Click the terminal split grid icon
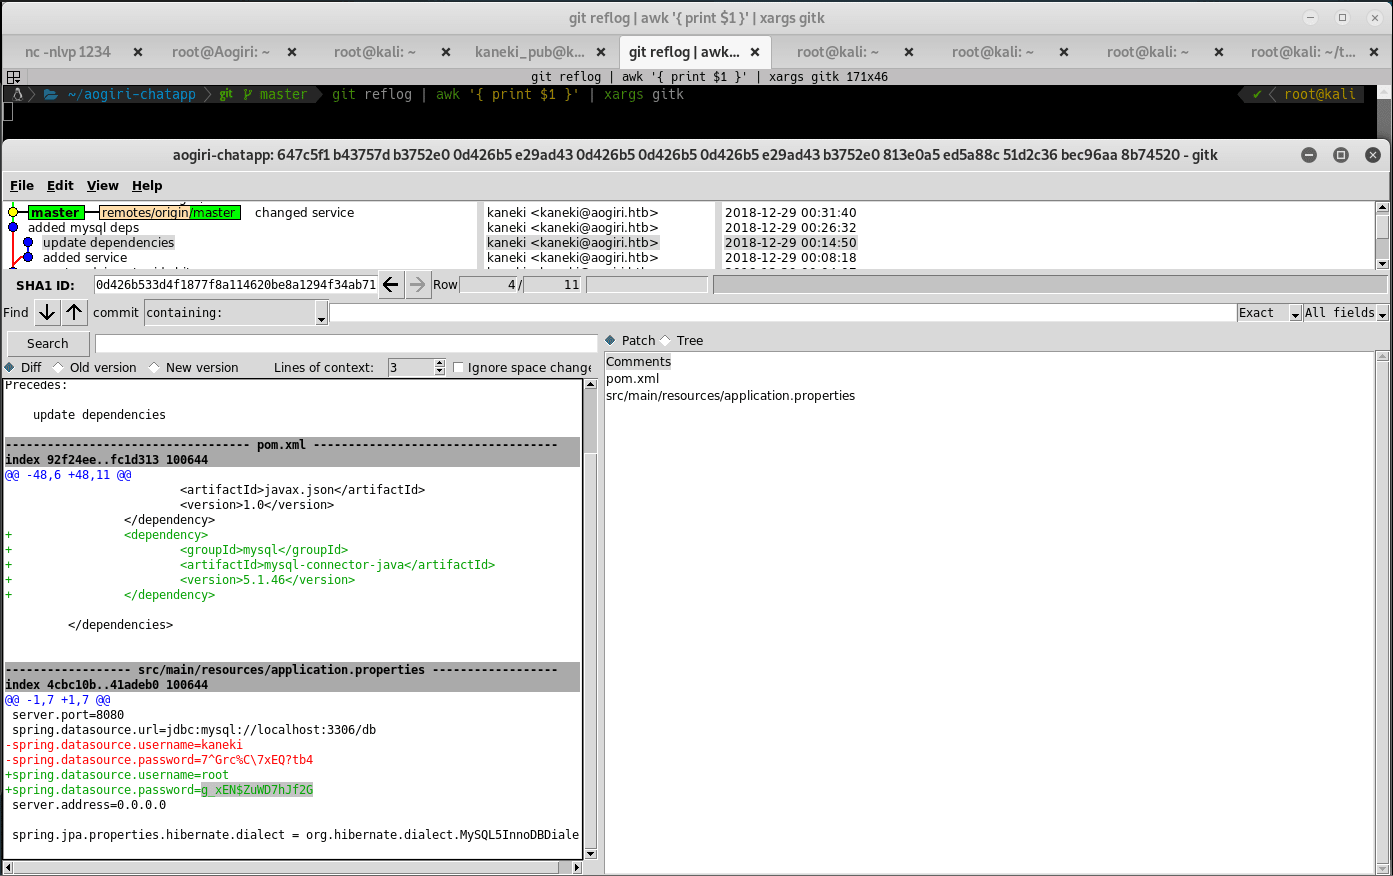 (x=13, y=76)
